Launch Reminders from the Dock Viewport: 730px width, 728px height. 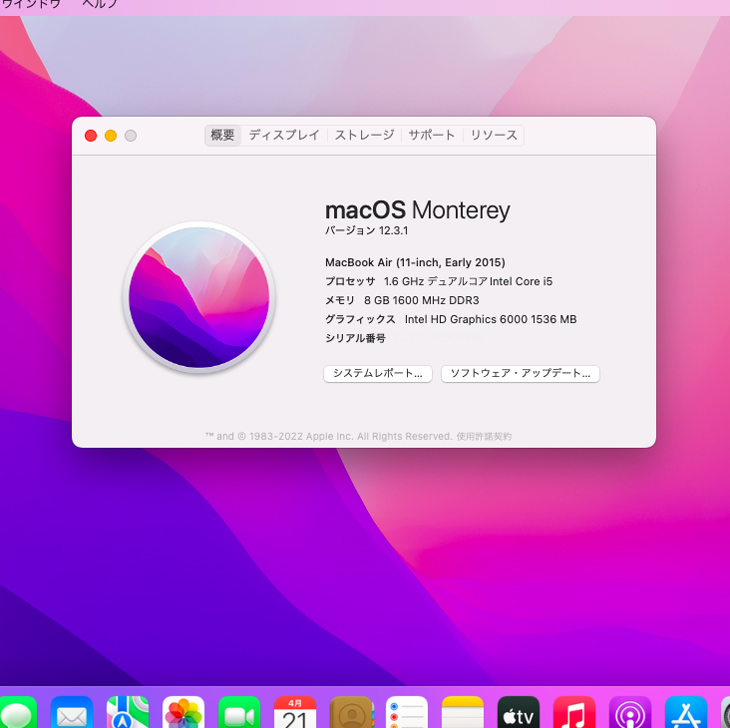[407, 713]
